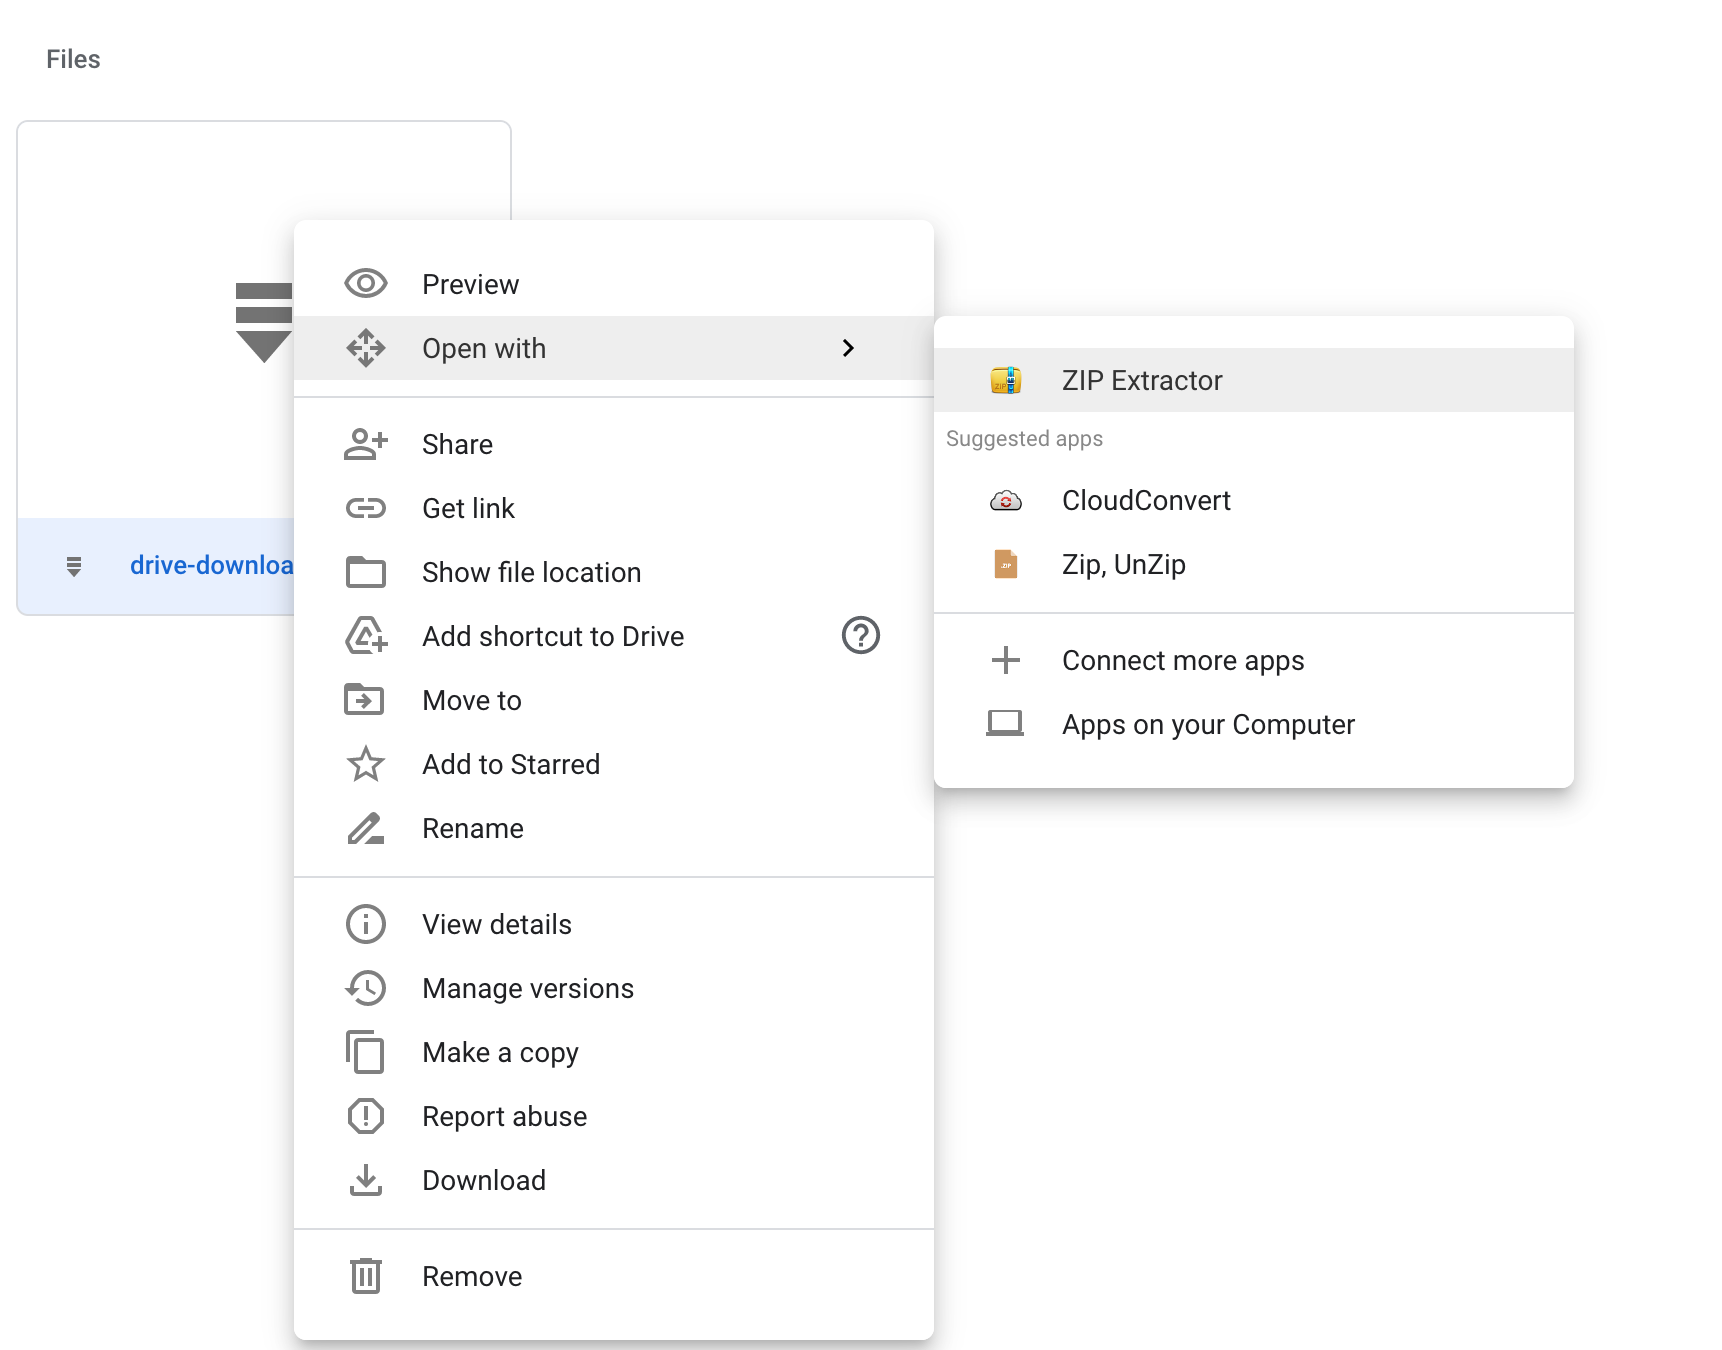This screenshot has width=1722, height=1350.
Task: Select the ZIP Extractor app icon
Action: (1007, 380)
